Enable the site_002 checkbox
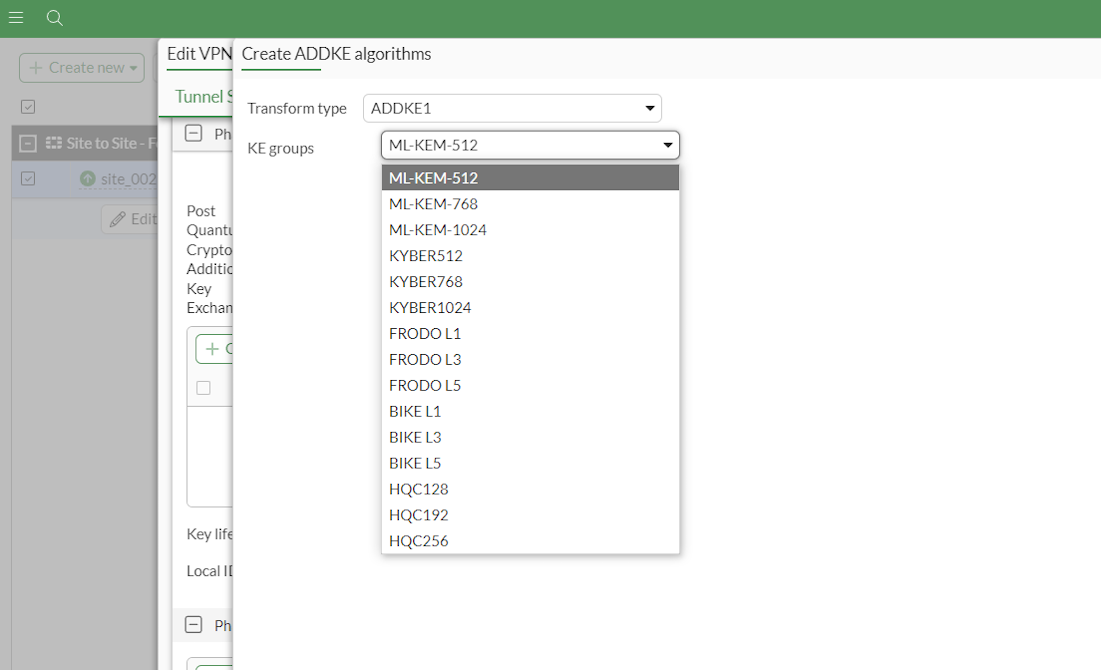1101x670 pixels. click(x=27, y=178)
